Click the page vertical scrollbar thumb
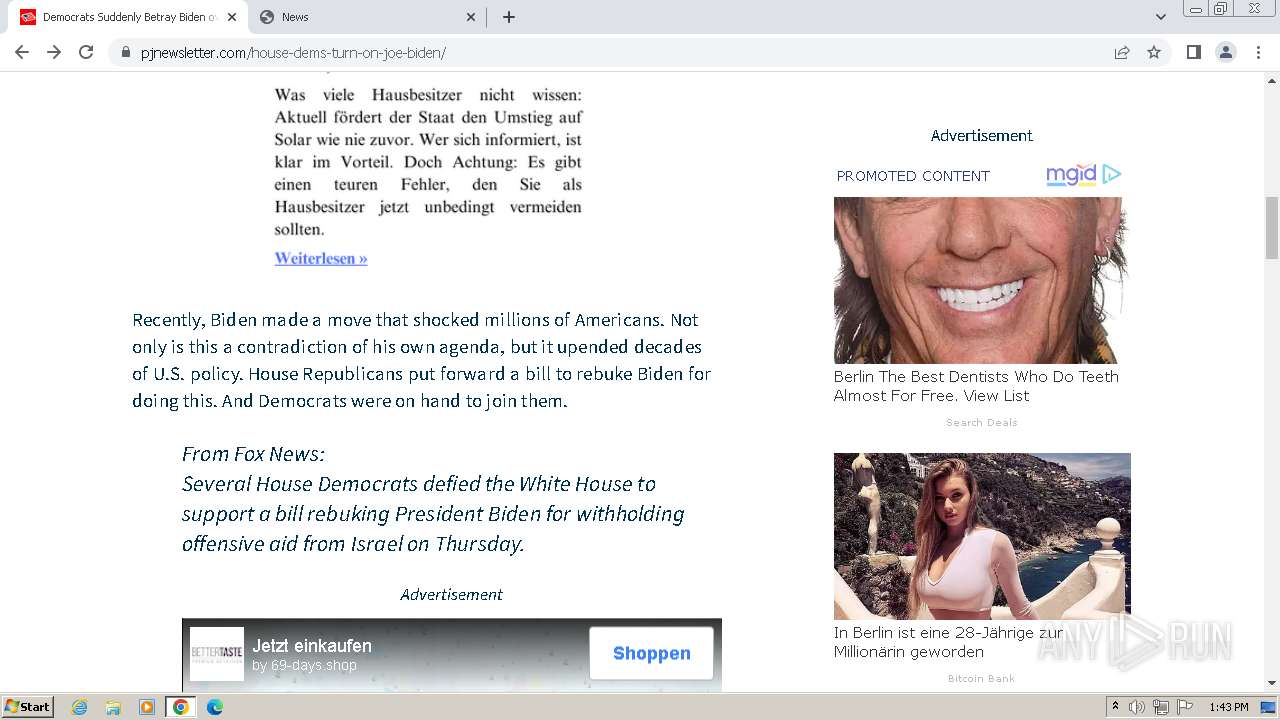The width and height of the screenshot is (1280, 720). tap(1272, 227)
